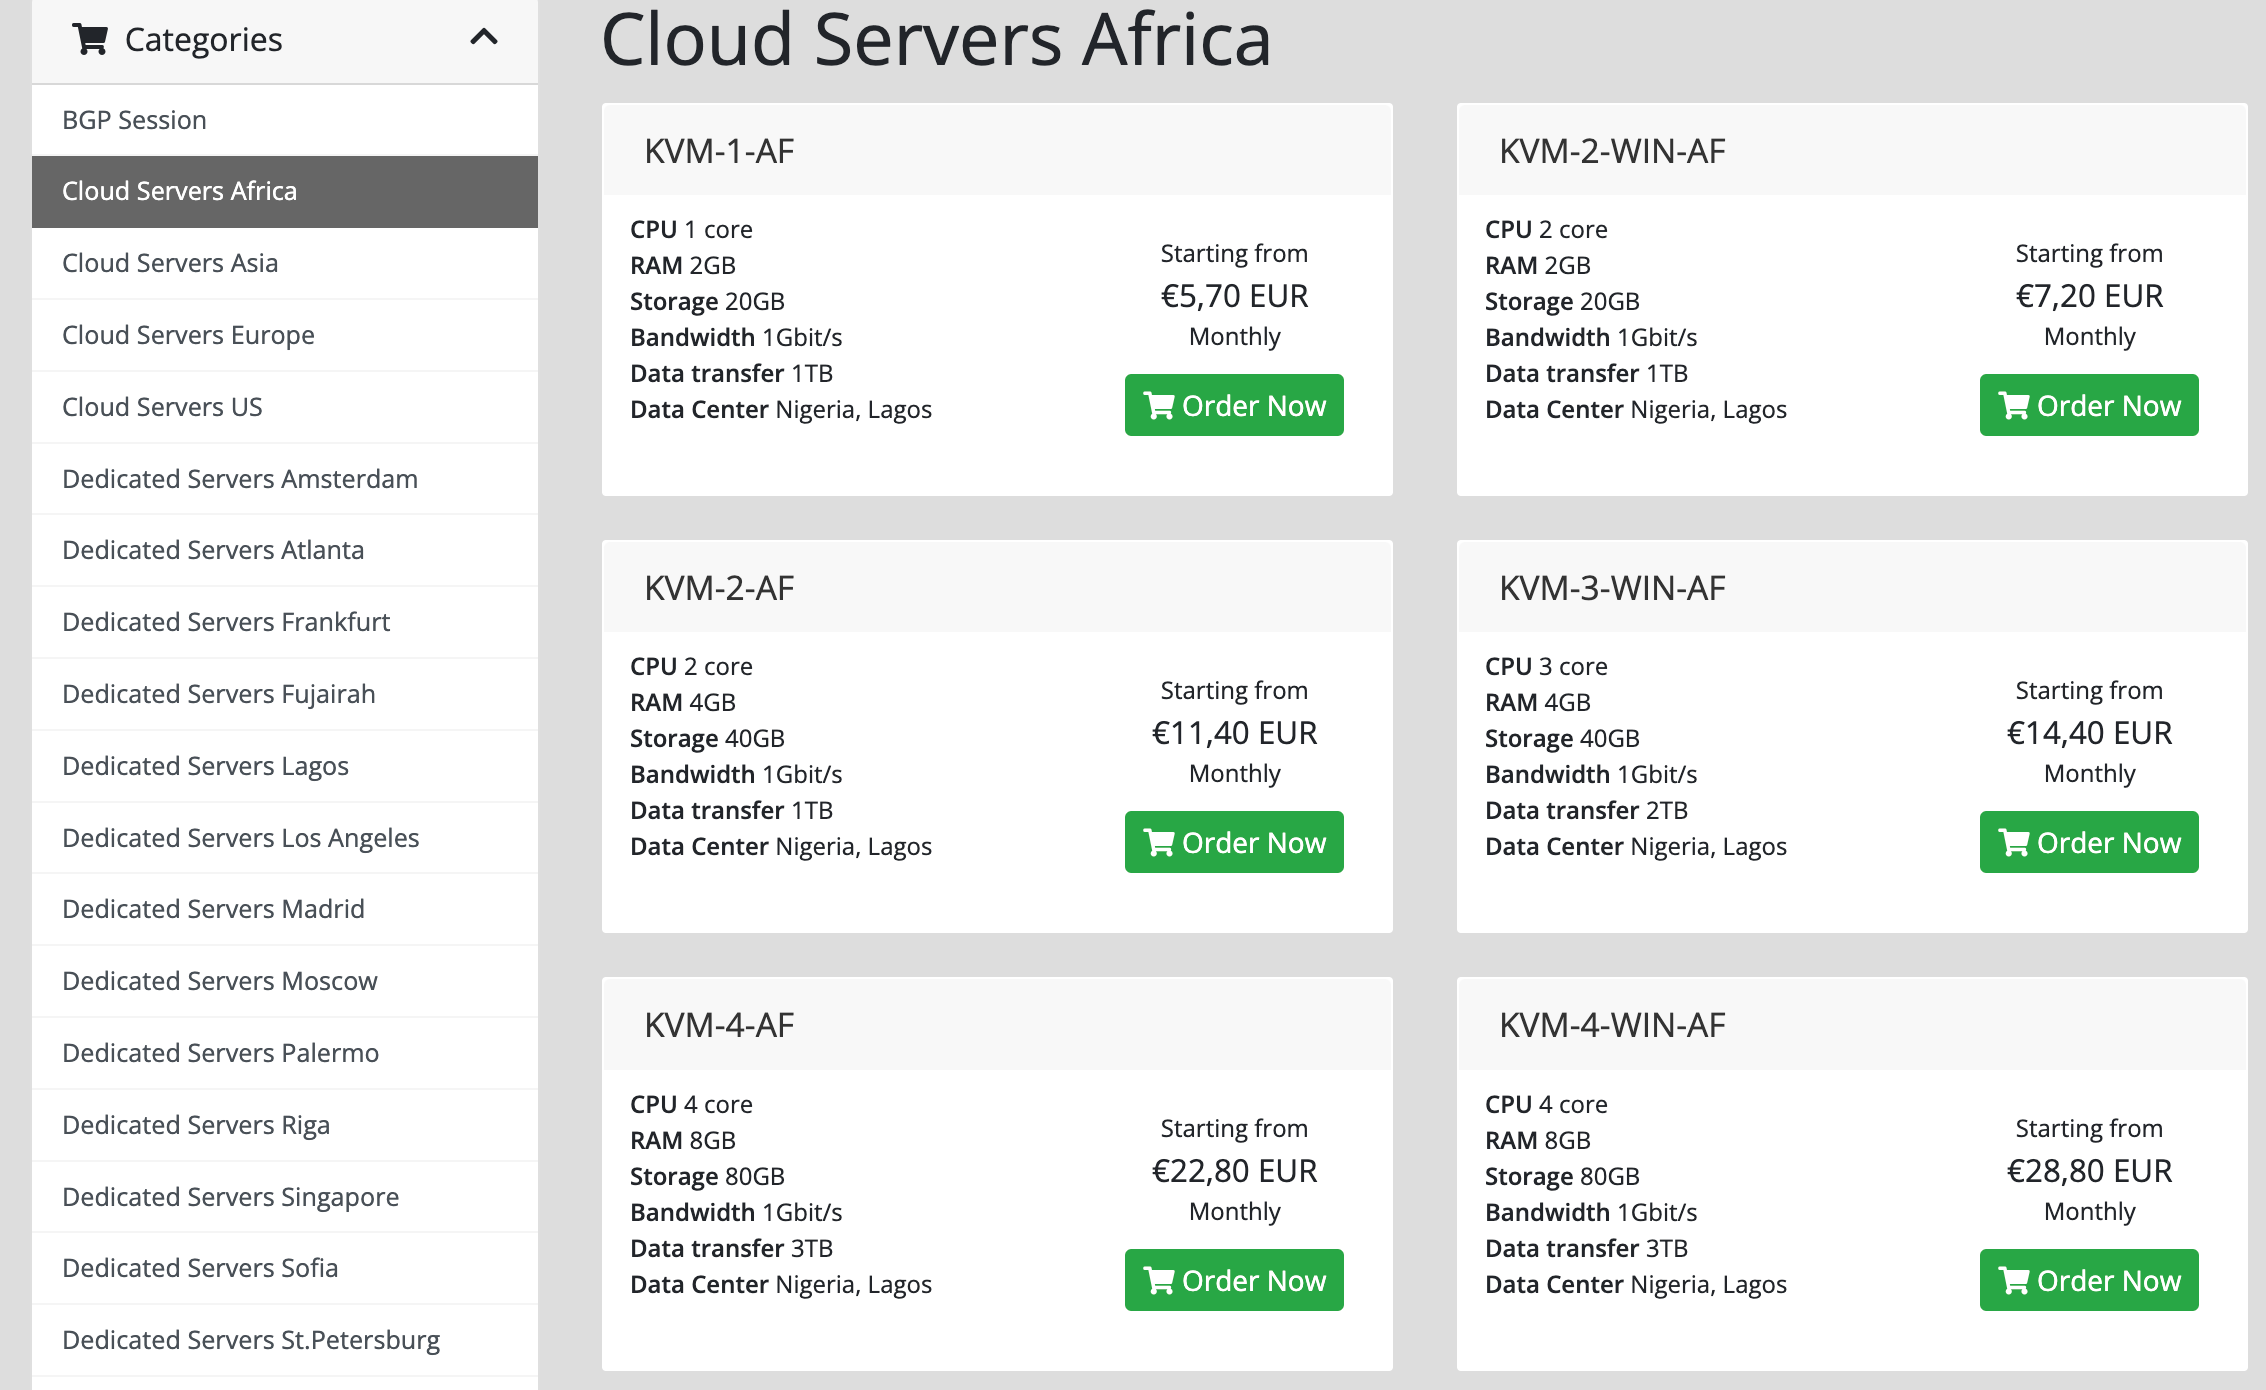The height and width of the screenshot is (1390, 2266).
Task: Click cart icon on KVM-2-AF Order Now
Action: click(1159, 843)
